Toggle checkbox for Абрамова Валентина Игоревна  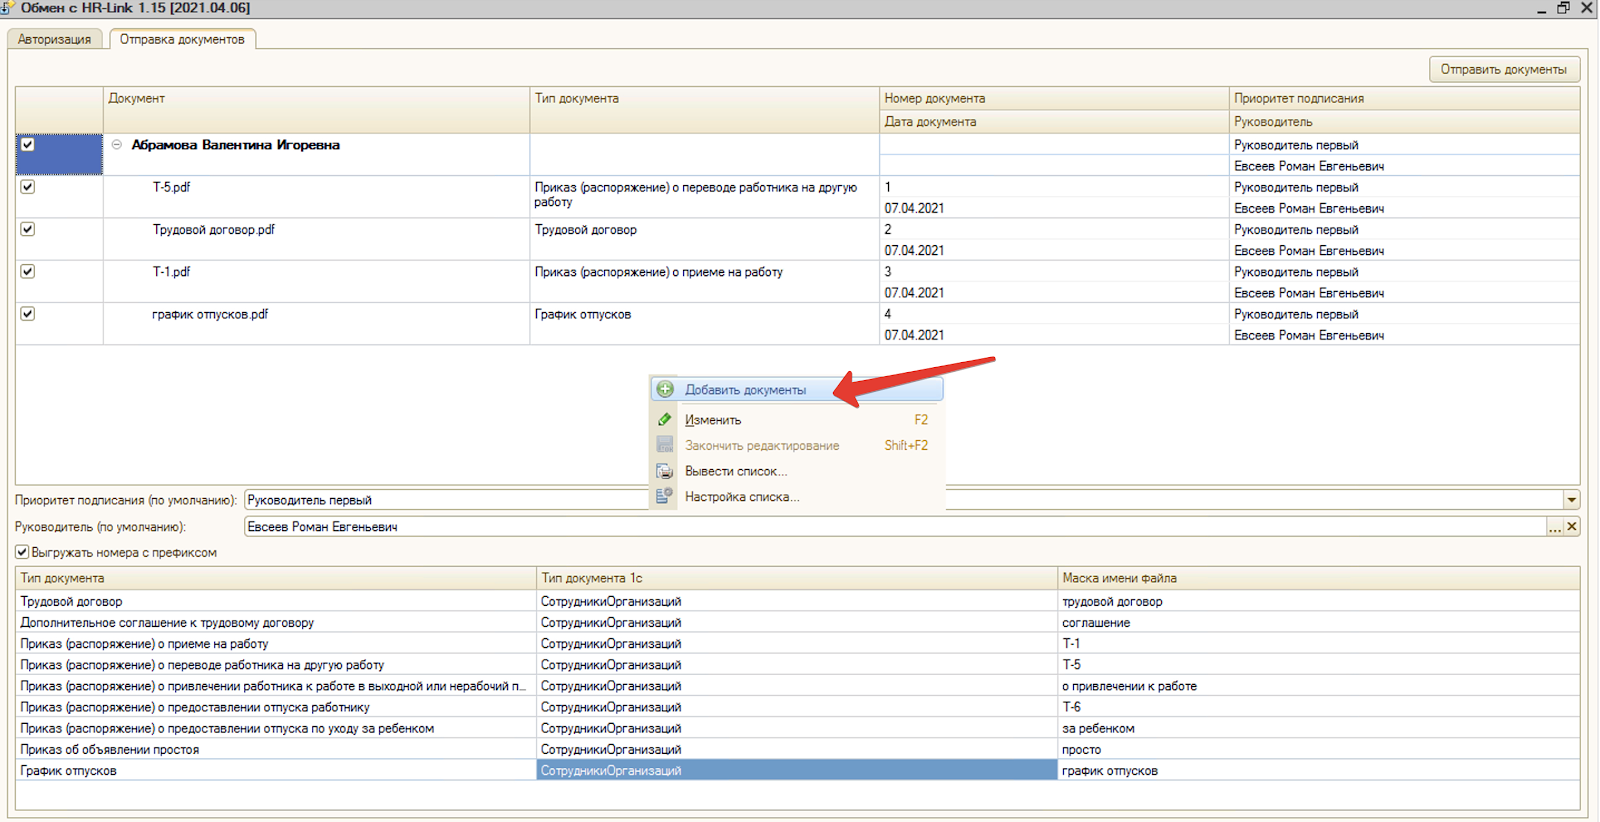pos(28,144)
